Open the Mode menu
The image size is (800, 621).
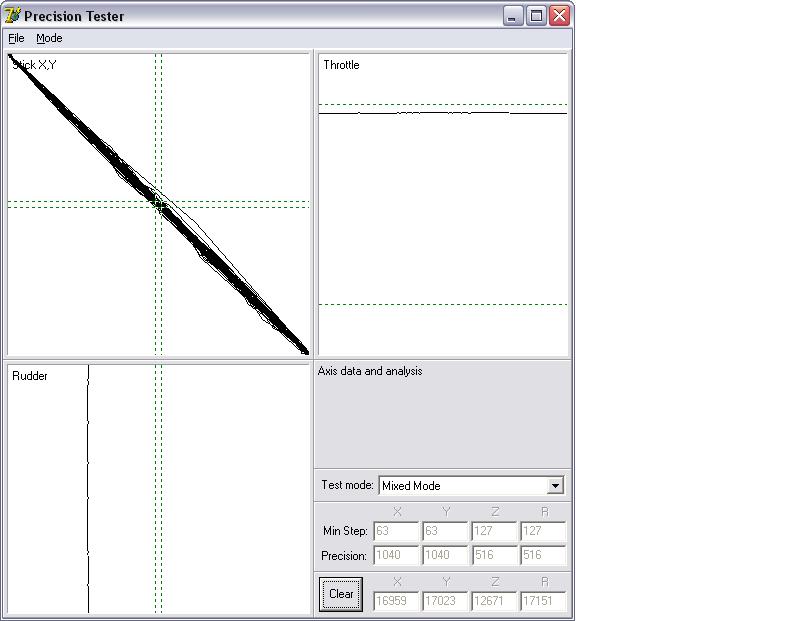click(x=49, y=38)
